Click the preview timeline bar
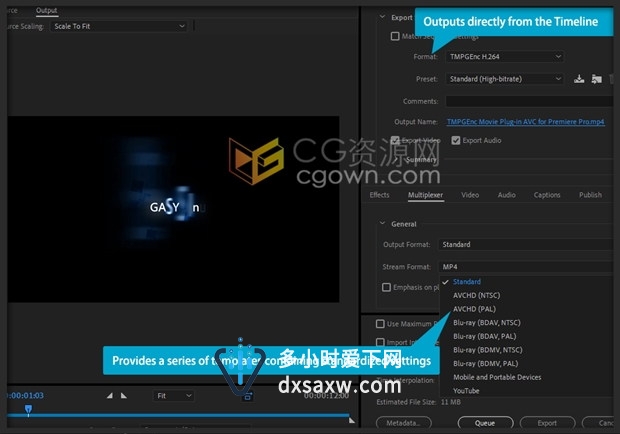The image size is (620, 434). pos(178,415)
